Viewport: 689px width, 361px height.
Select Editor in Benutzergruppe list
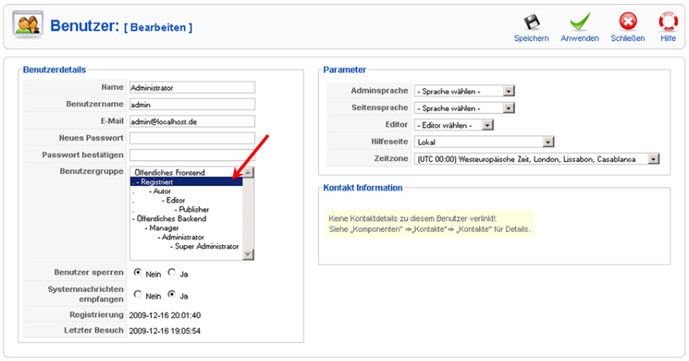(186, 200)
